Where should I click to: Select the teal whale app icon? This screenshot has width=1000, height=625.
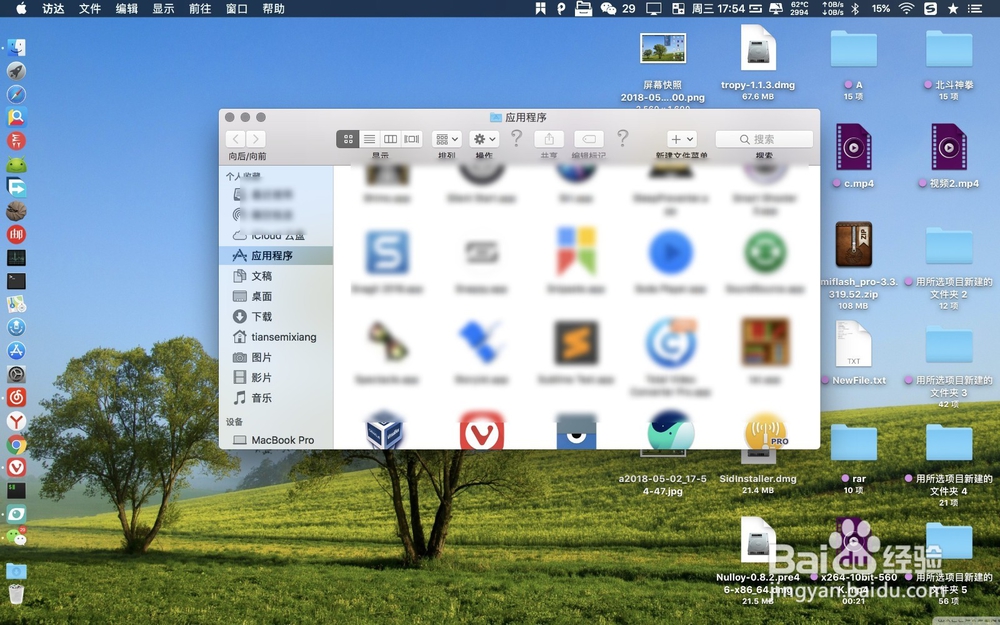[x=670, y=430]
